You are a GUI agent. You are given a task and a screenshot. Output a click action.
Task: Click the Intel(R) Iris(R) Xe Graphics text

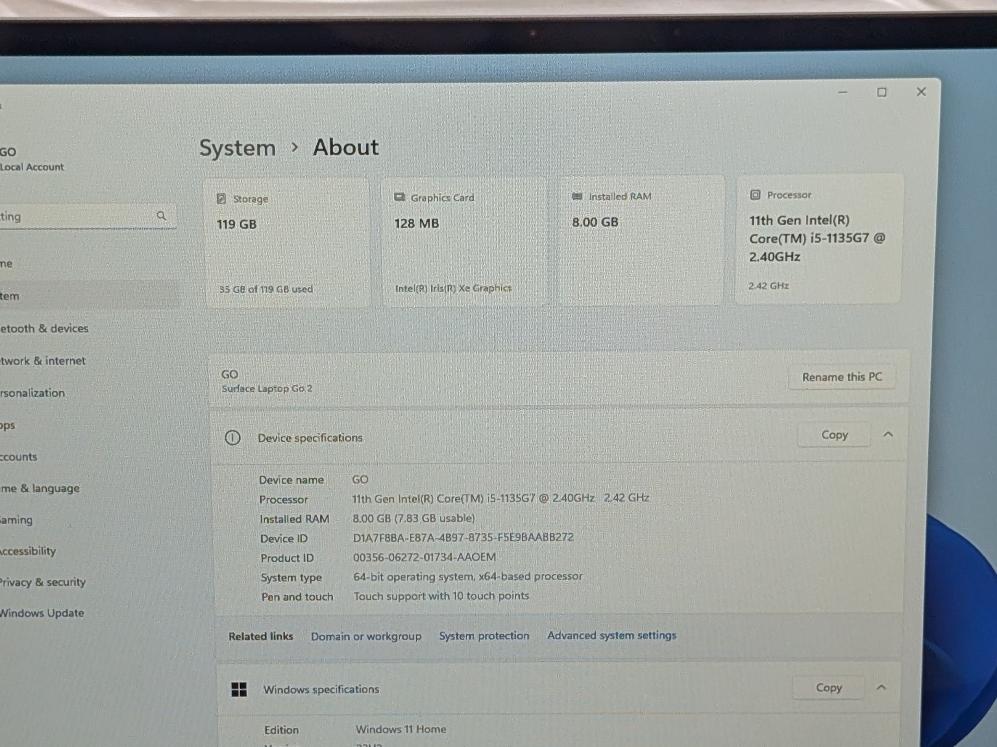coord(453,288)
